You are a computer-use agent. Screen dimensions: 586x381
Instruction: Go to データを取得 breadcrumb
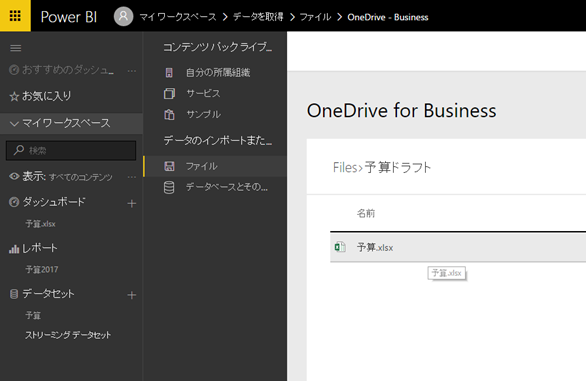click(x=258, y=17)
